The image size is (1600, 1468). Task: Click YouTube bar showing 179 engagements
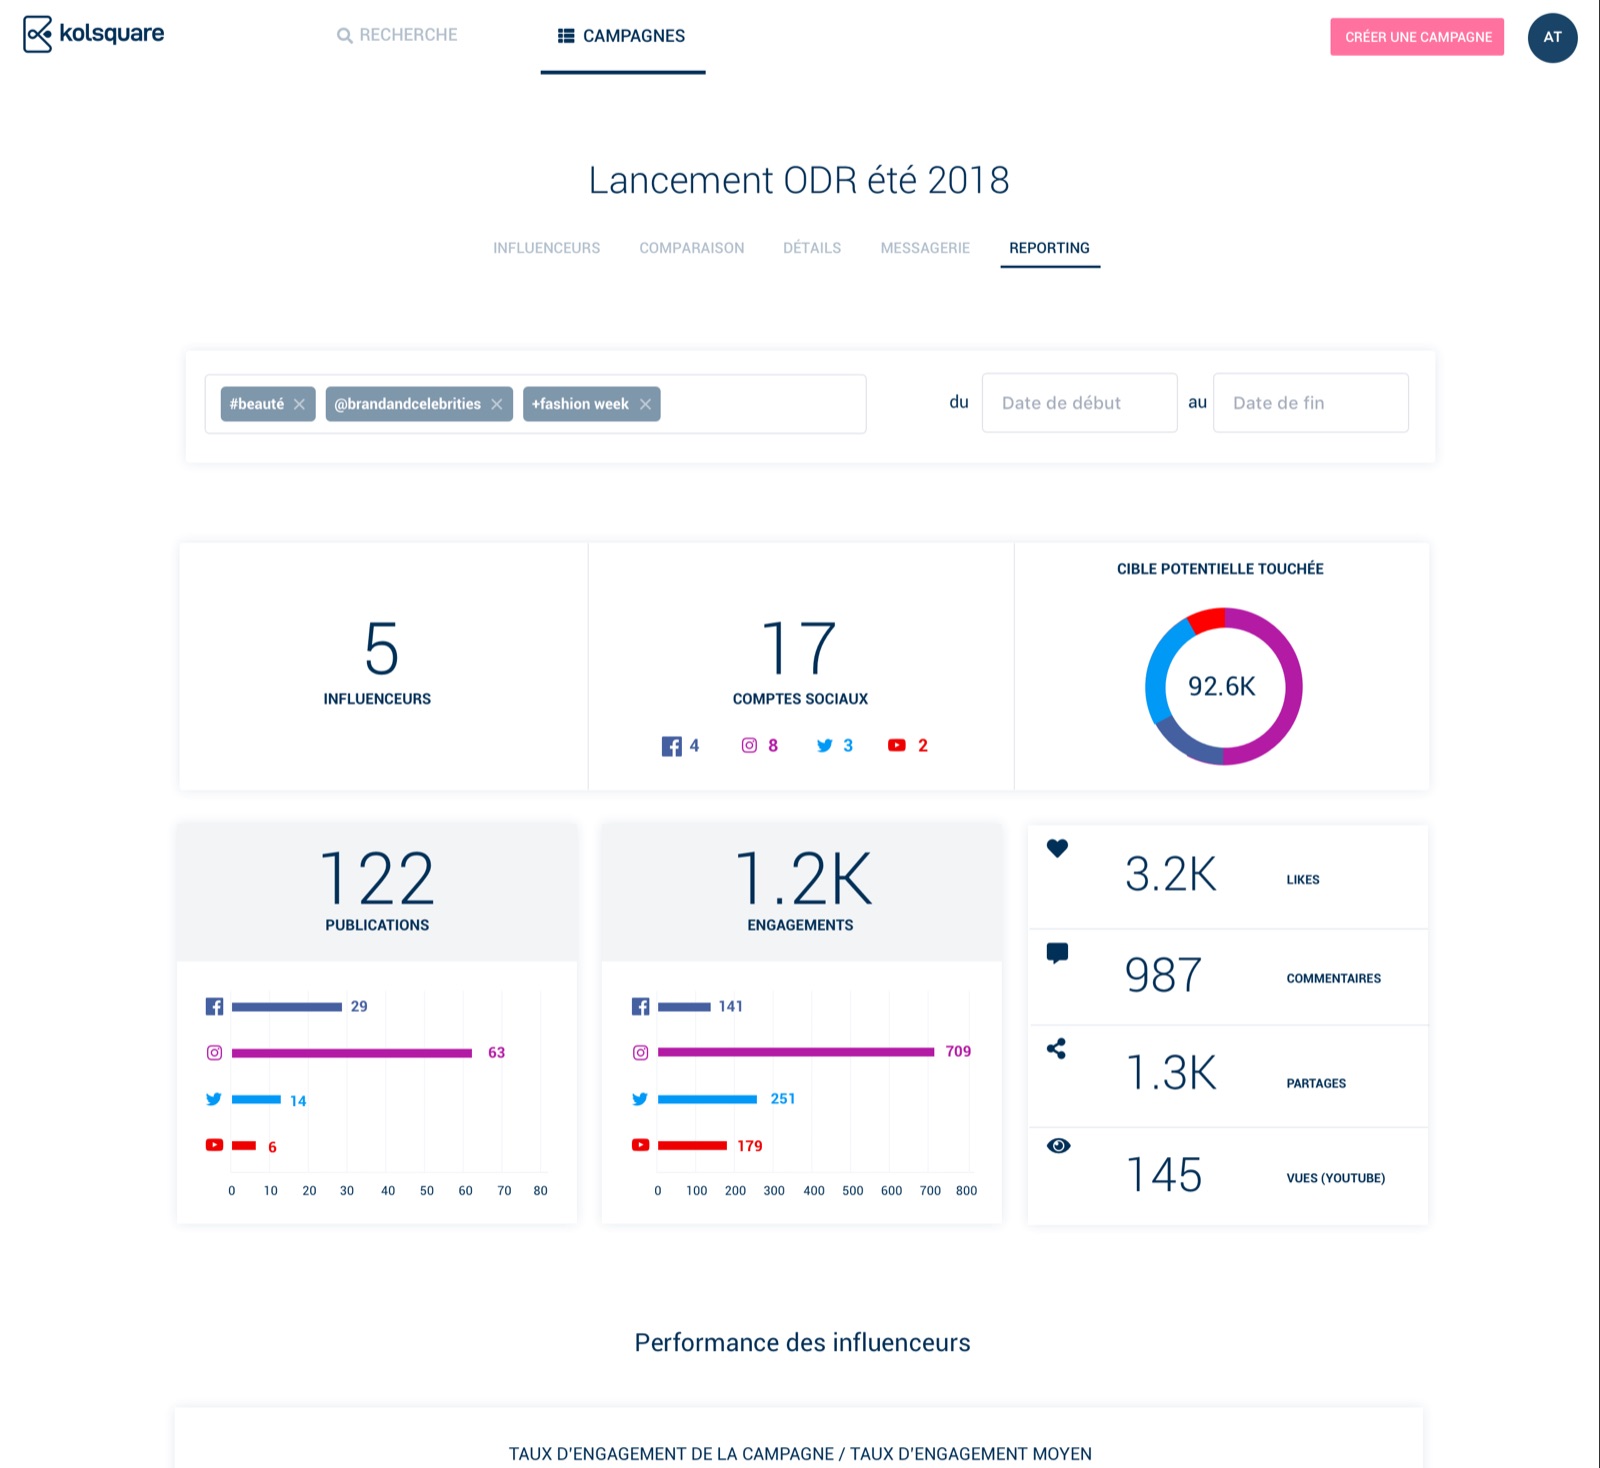[692, 1146]
